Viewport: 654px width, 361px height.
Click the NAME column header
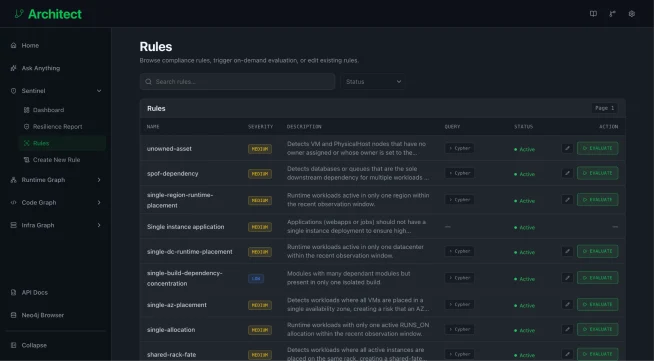pyautogui.click(x=153, y=127)
